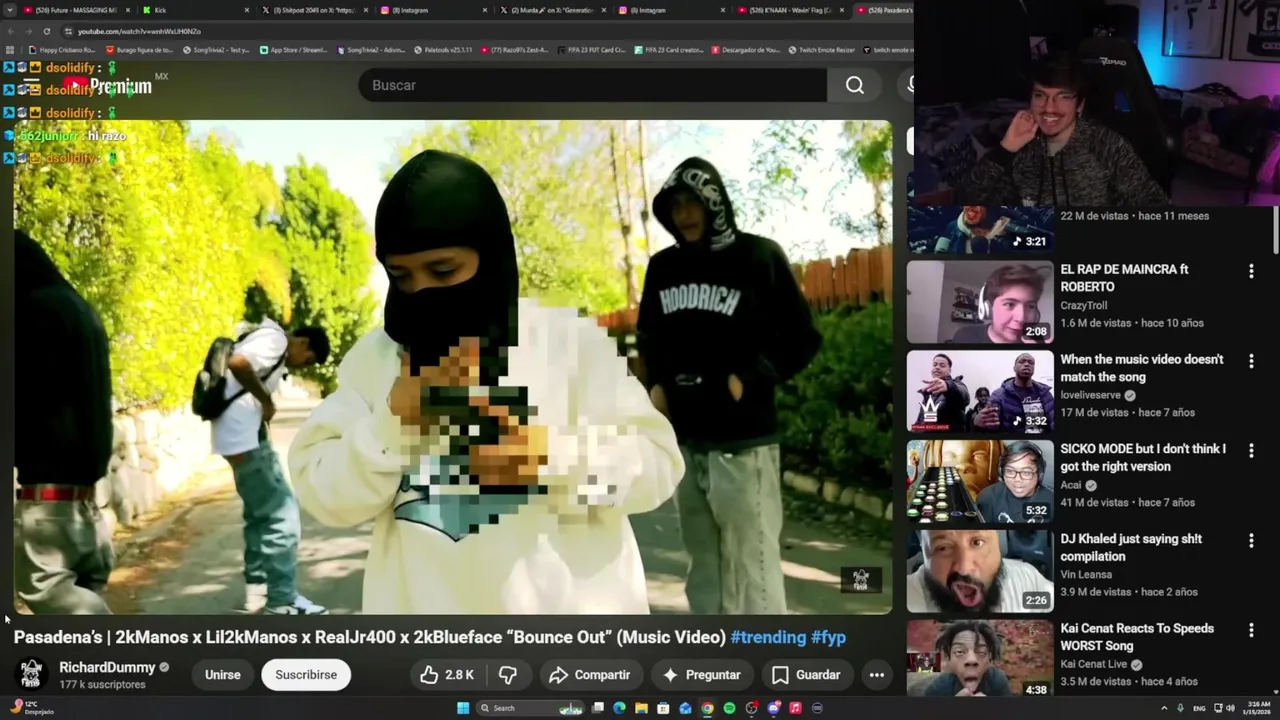The height and width of the screenshot is (720, 1280).
Task: Open the SICKO MODE video thumbnail
Action: click(x=980, y=482)
